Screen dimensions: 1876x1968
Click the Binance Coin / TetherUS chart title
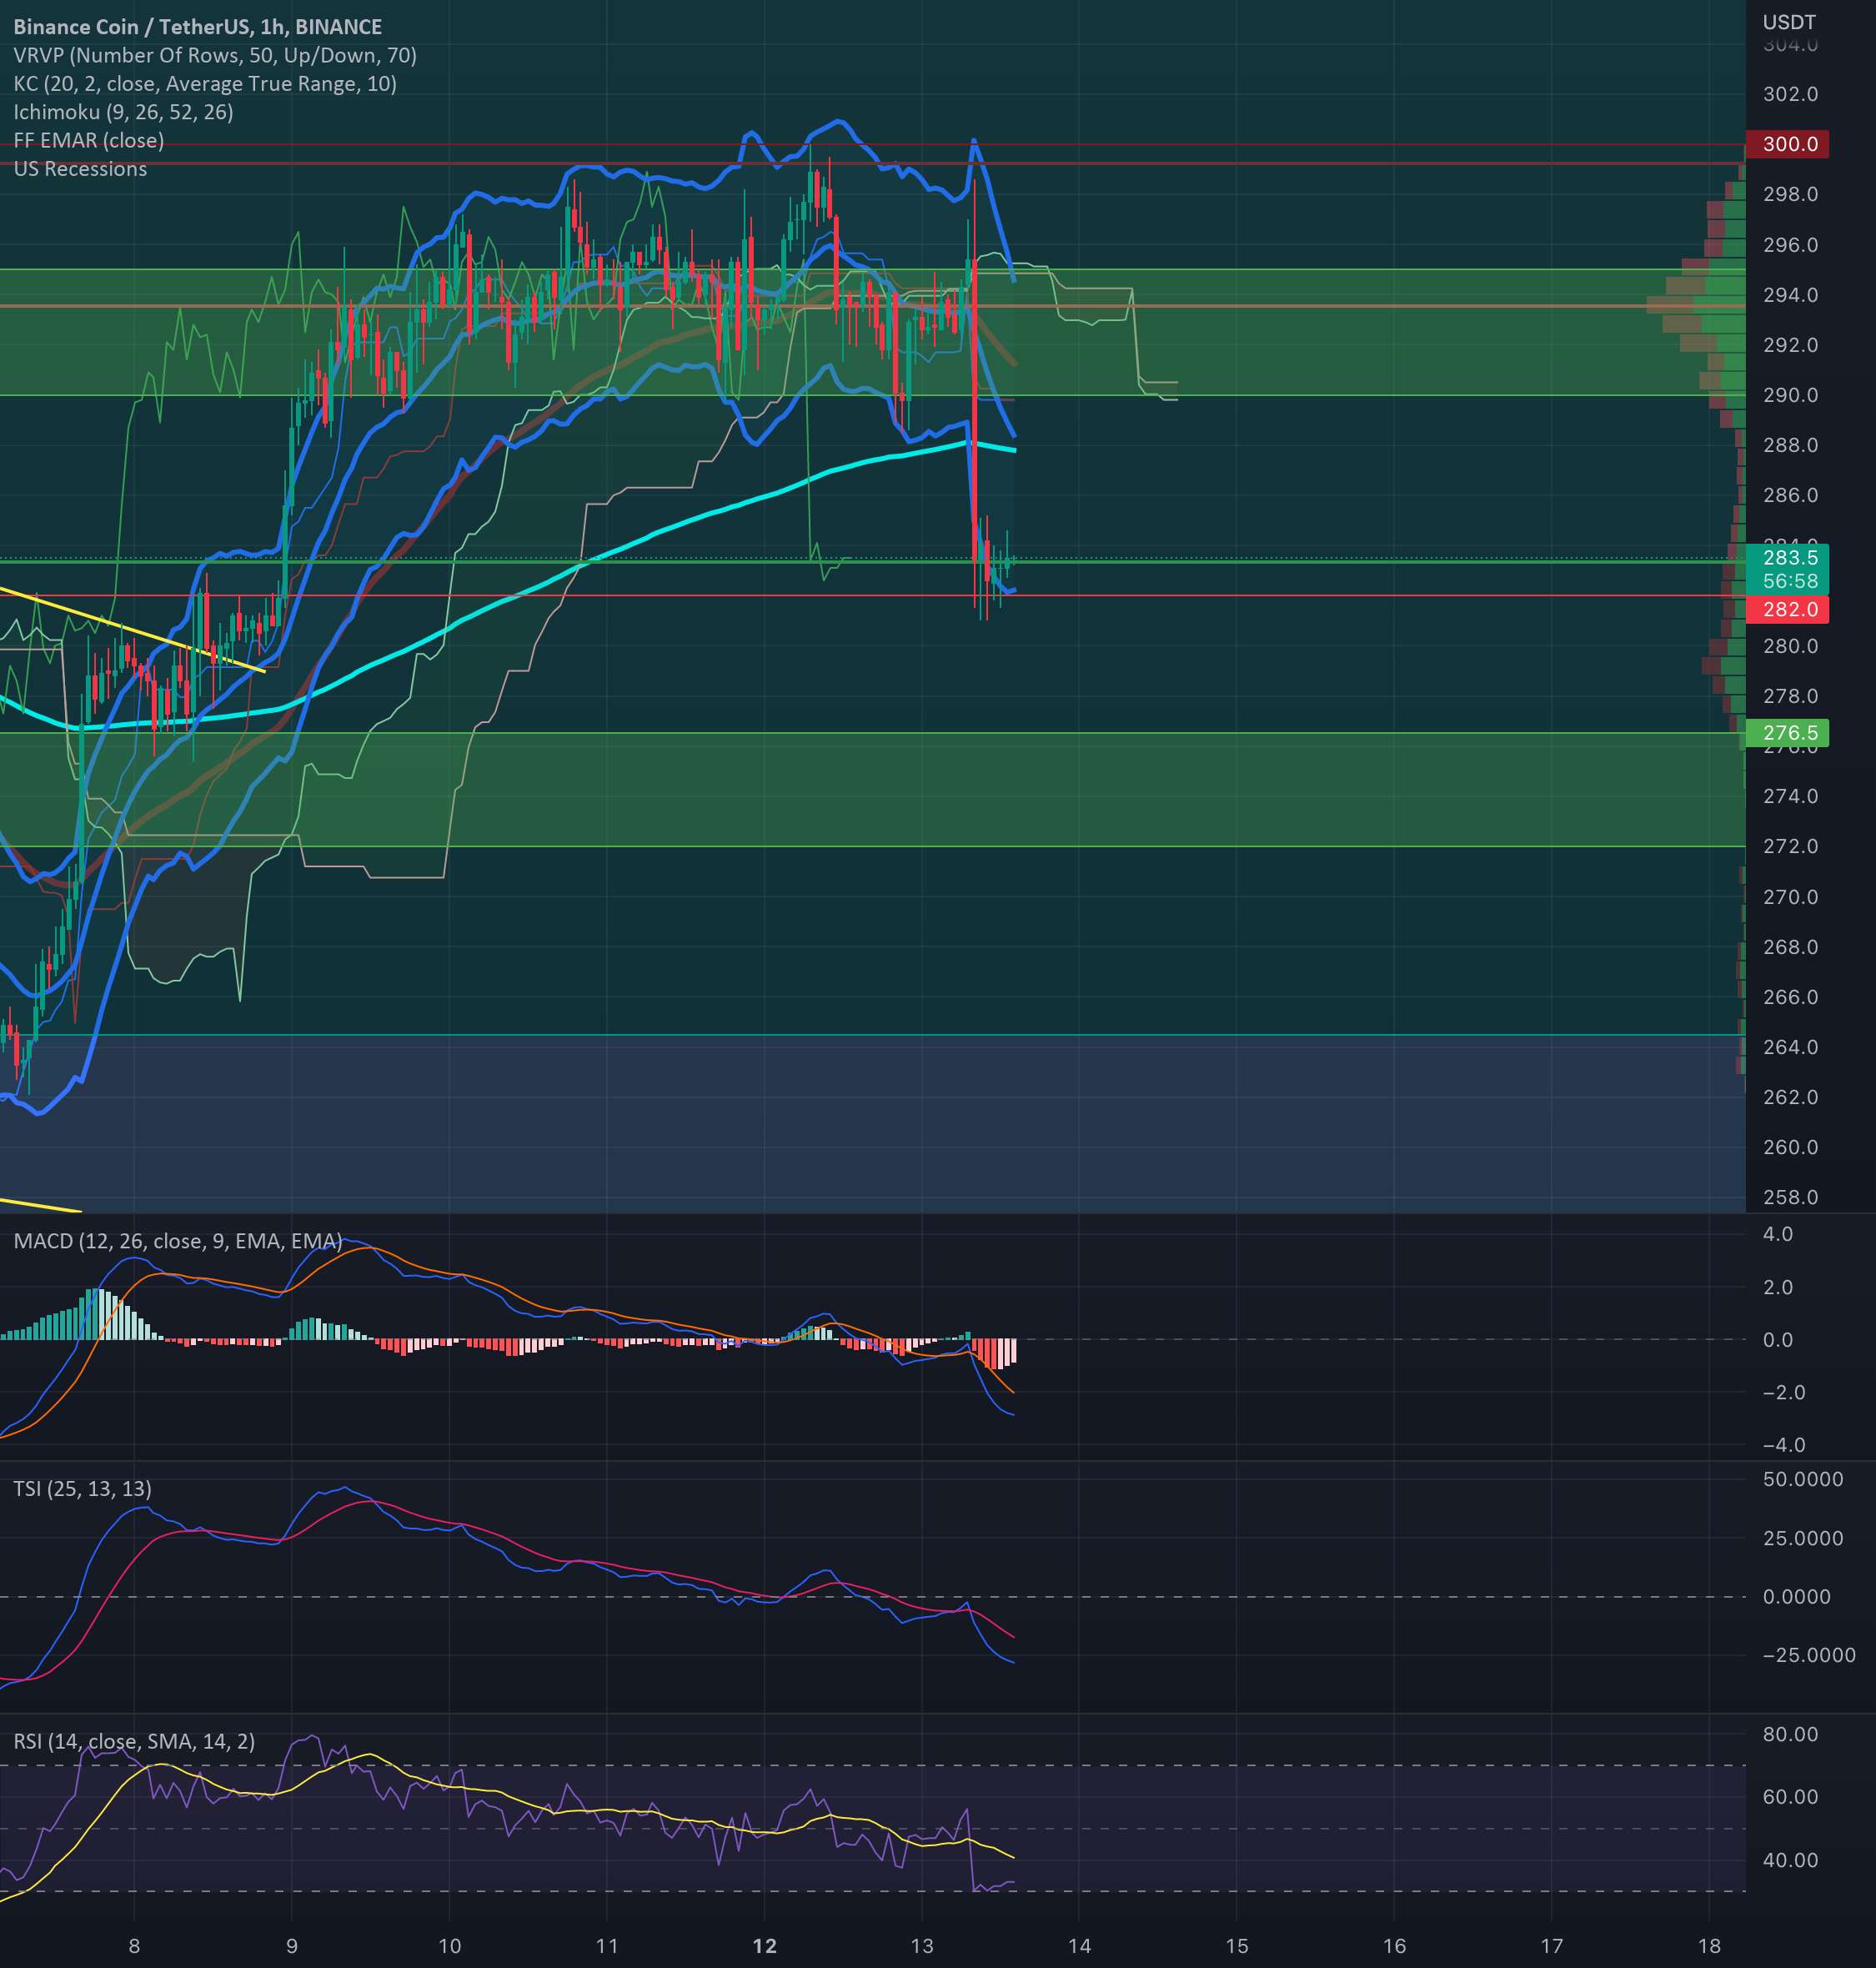point(198,27)
